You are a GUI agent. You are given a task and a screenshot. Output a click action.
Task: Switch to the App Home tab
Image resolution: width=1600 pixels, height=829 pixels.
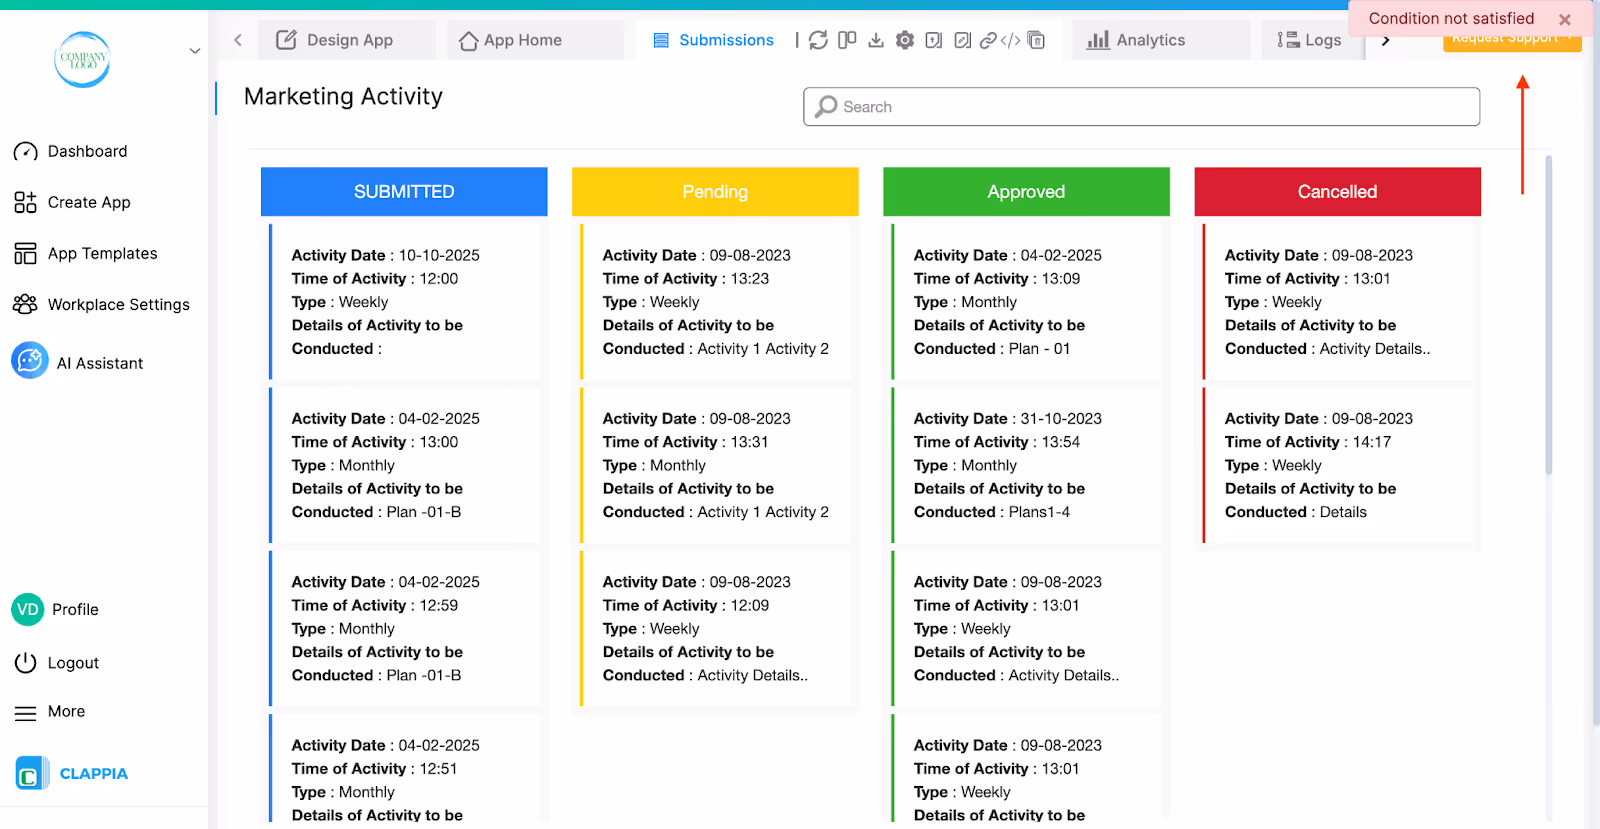pos(534,40)
